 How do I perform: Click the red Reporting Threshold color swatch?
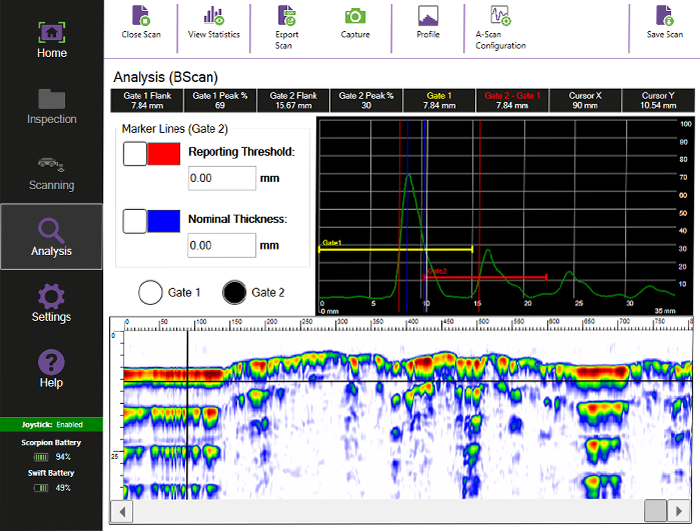click(x=162, y=153)
